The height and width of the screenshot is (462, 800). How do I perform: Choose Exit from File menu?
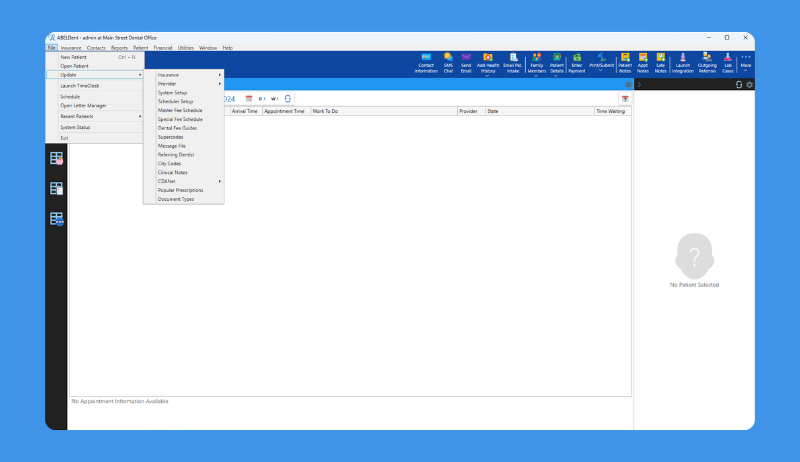coord(94,138)
